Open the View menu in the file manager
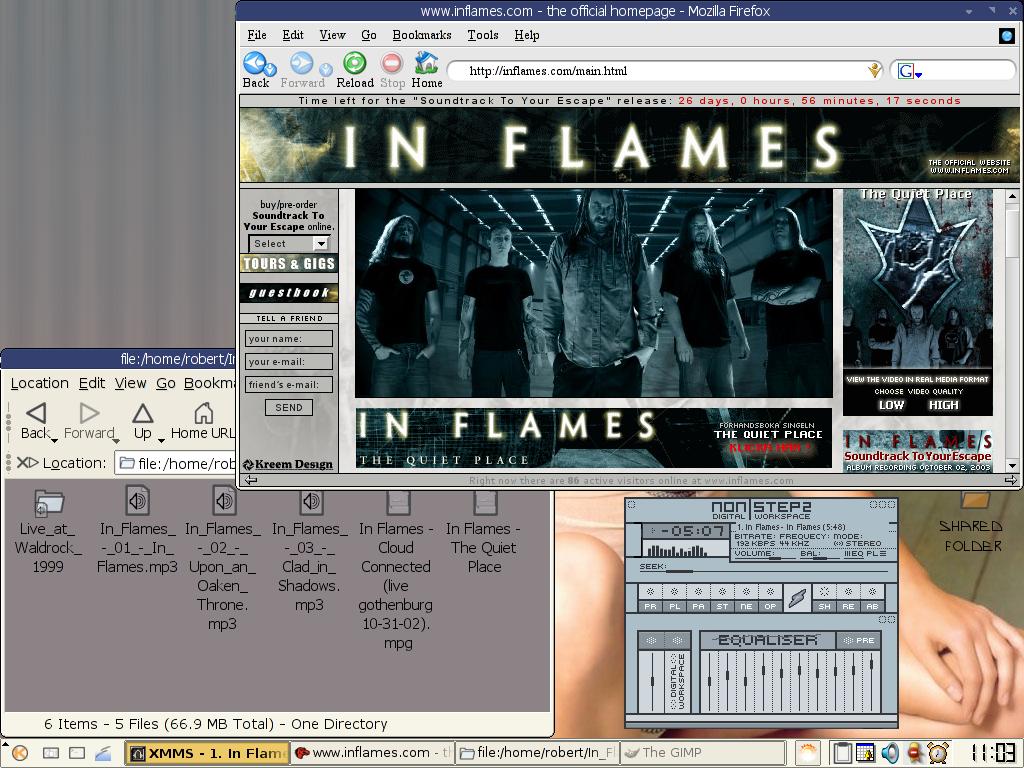The image size is (1024, 768). point(130,383)
